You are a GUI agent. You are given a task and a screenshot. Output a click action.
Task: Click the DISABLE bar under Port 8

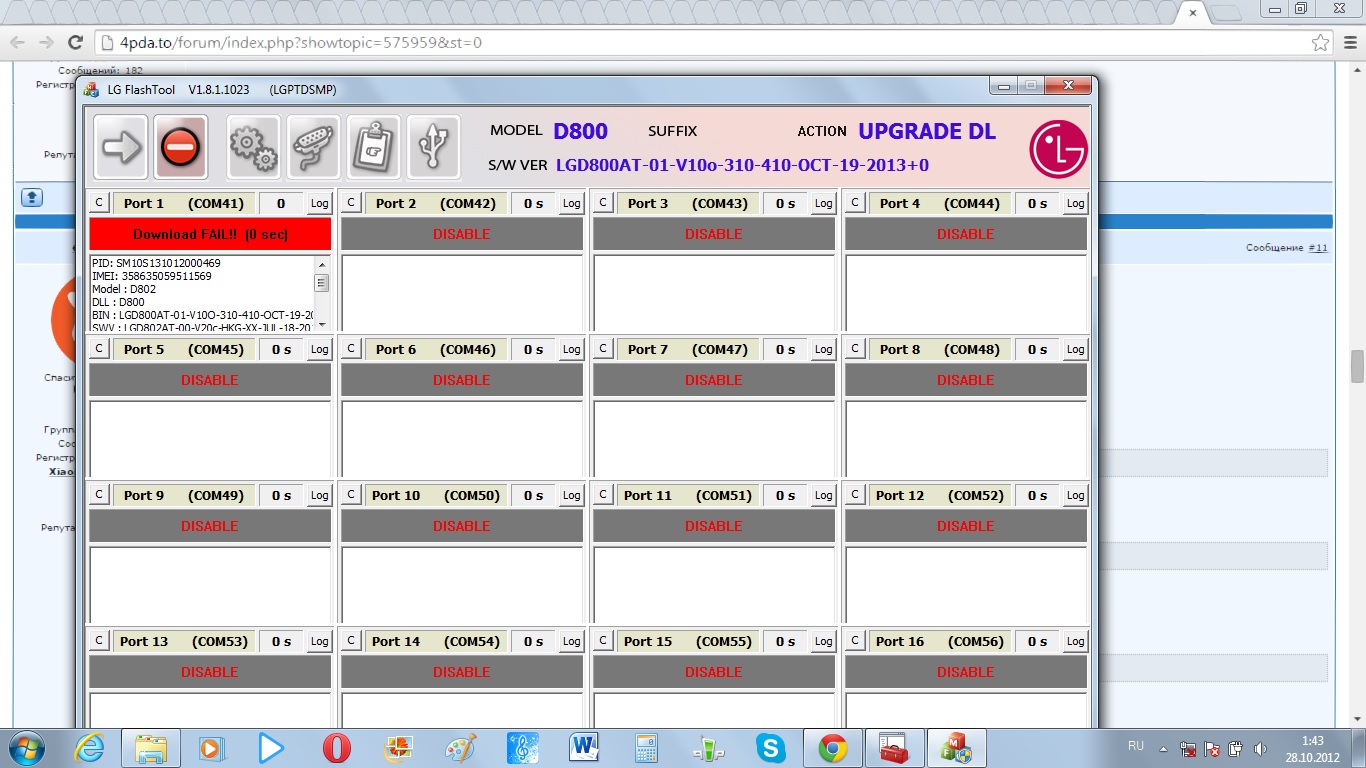pyautogui.click(x=966, y=380)
